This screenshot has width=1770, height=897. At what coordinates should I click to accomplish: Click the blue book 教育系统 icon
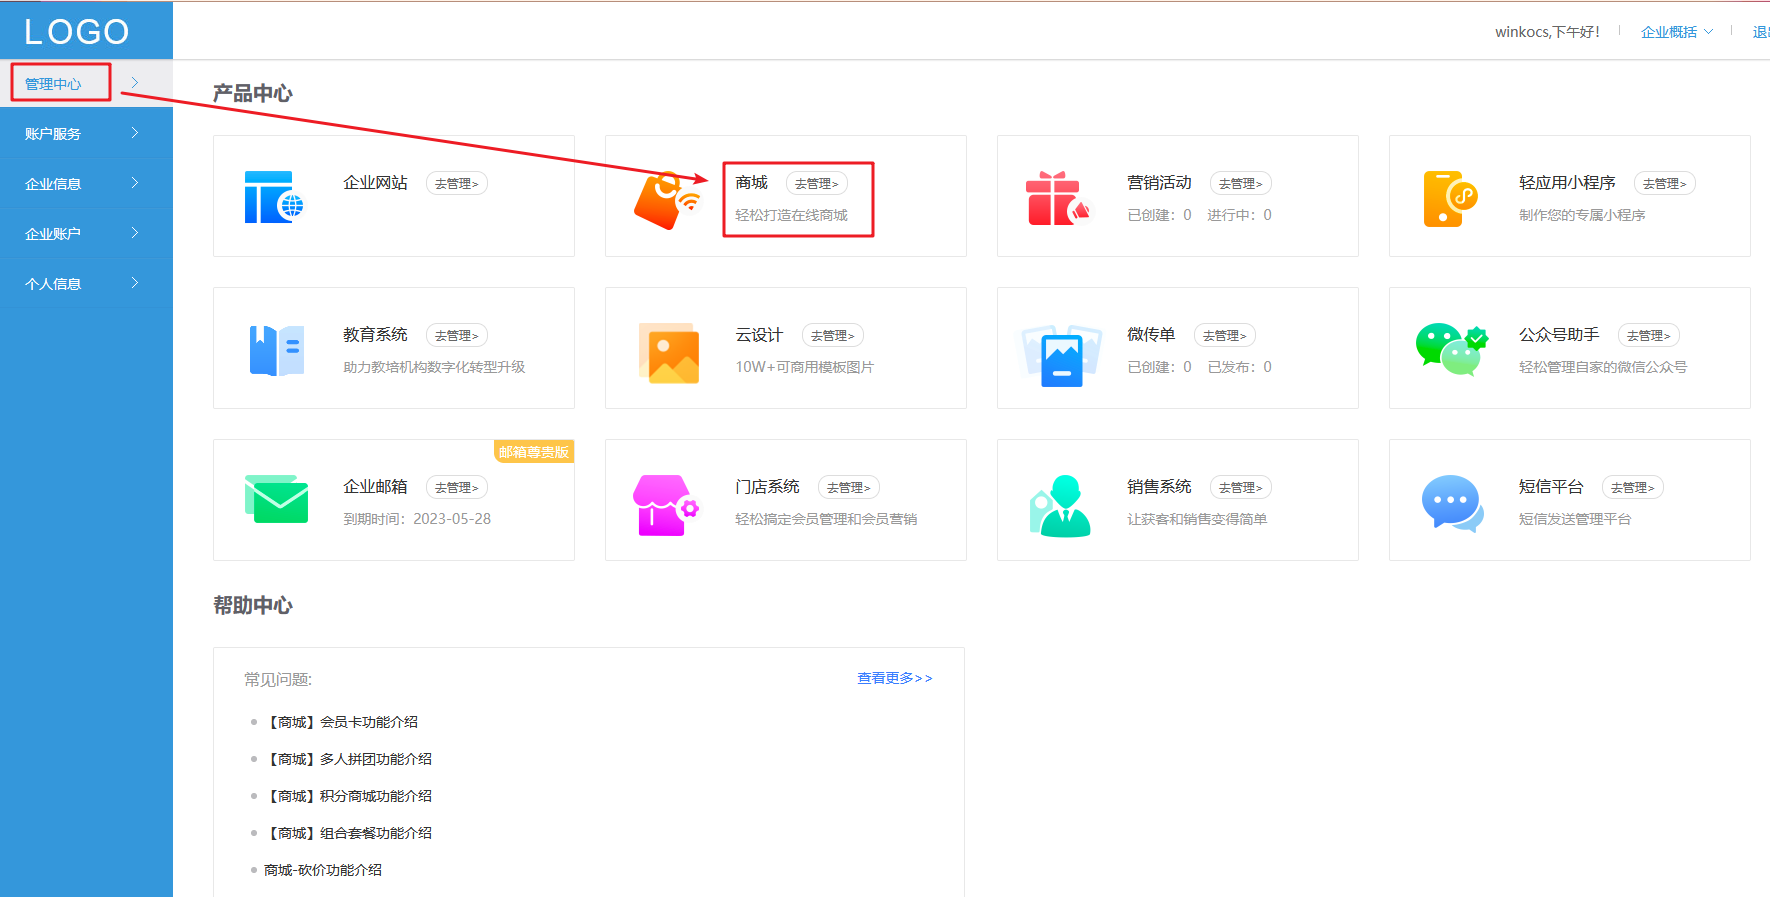[x=277, y=351]
